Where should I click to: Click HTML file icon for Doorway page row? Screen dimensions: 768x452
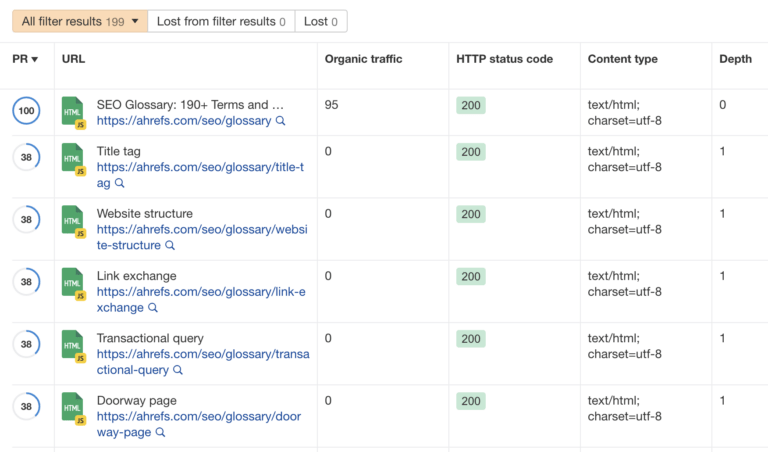73,408
